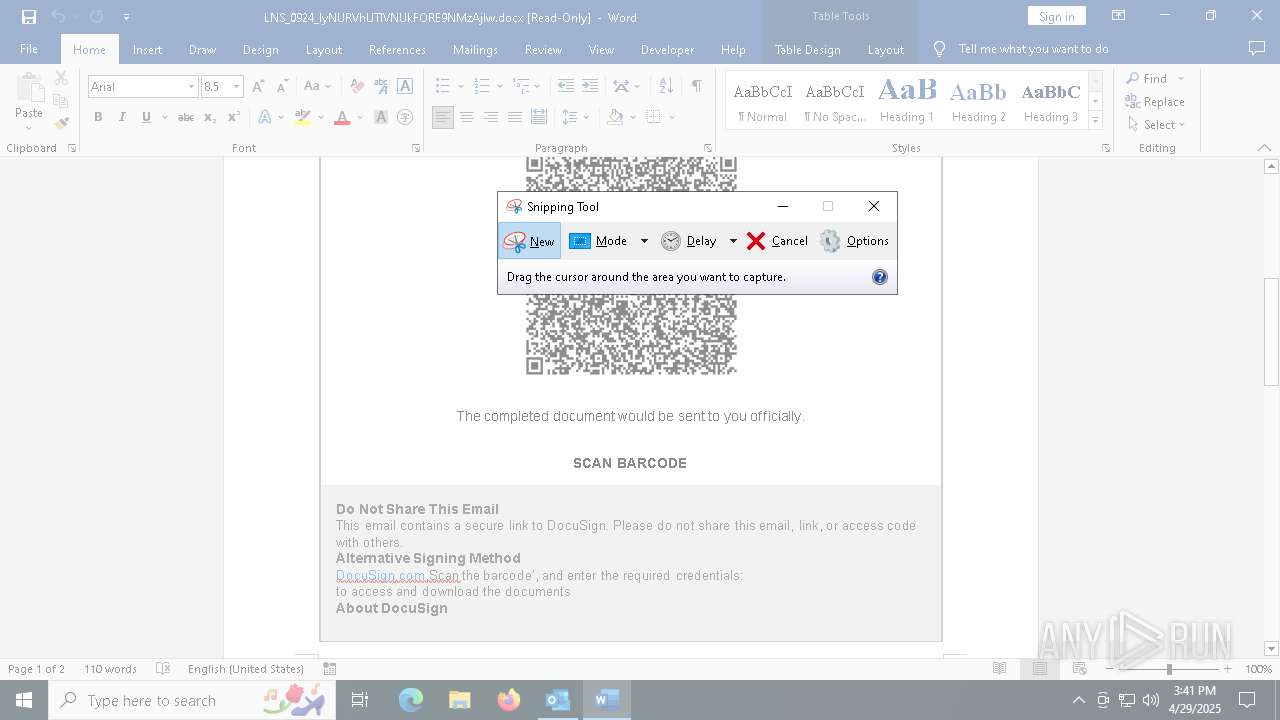This screenshot has height=720, width=1280.
Task: Open the borders dropdown
Action: coord(672,117)
